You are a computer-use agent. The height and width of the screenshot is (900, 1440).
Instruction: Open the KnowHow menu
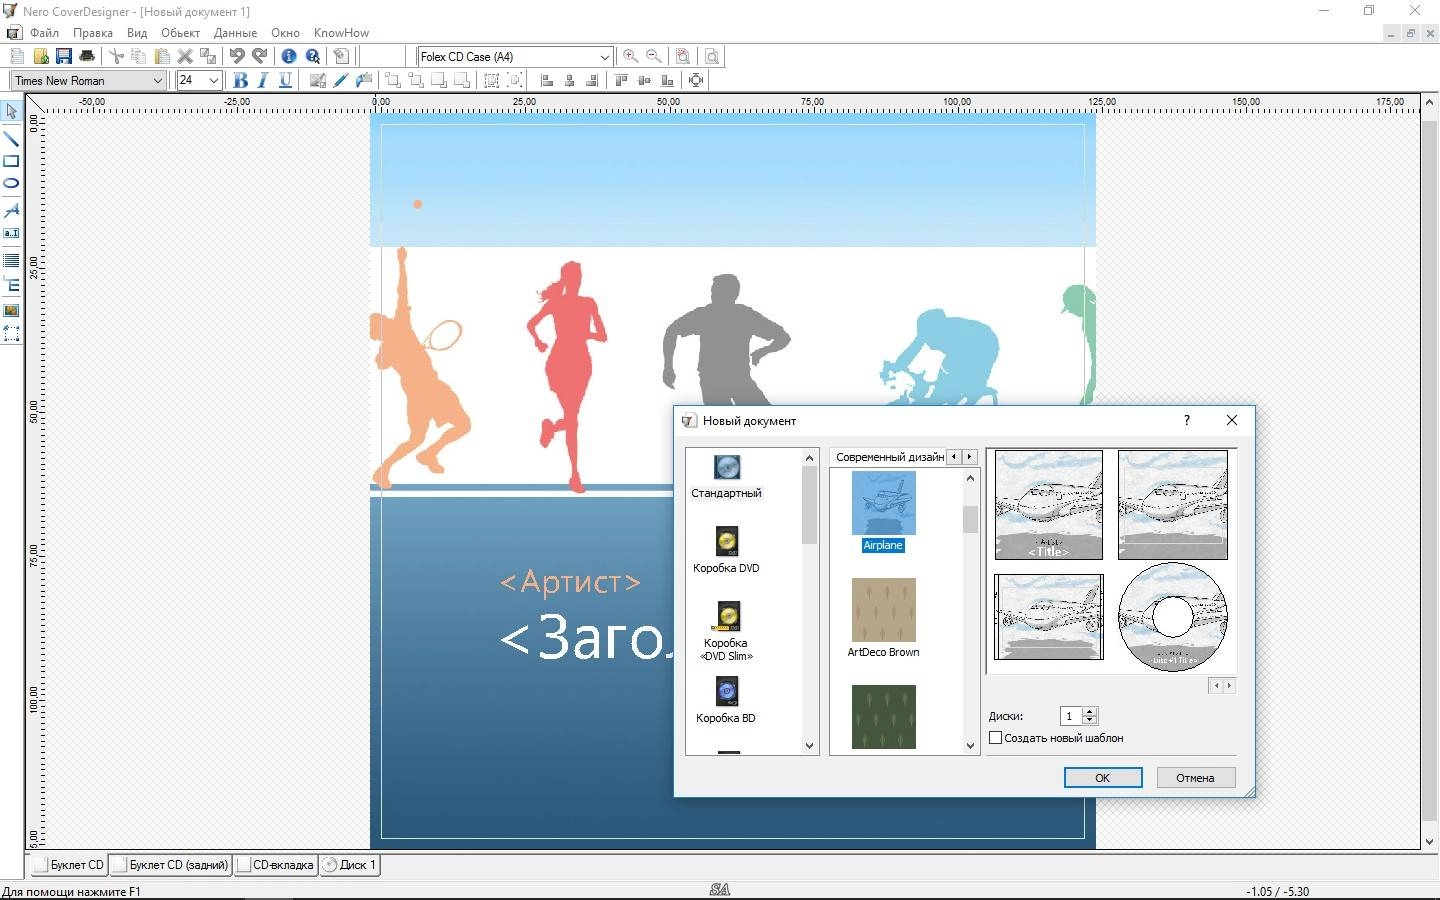[x=341, y=33]
